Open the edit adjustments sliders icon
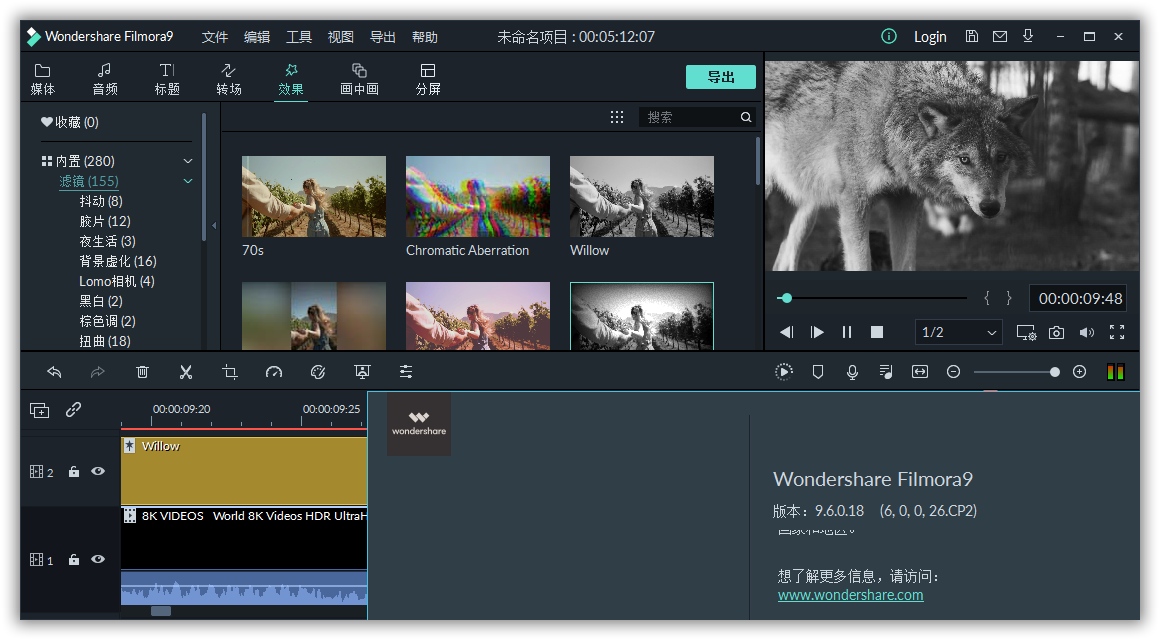Screen dimensions: 1160x640 pyautogui.click(x=406, y=372)
